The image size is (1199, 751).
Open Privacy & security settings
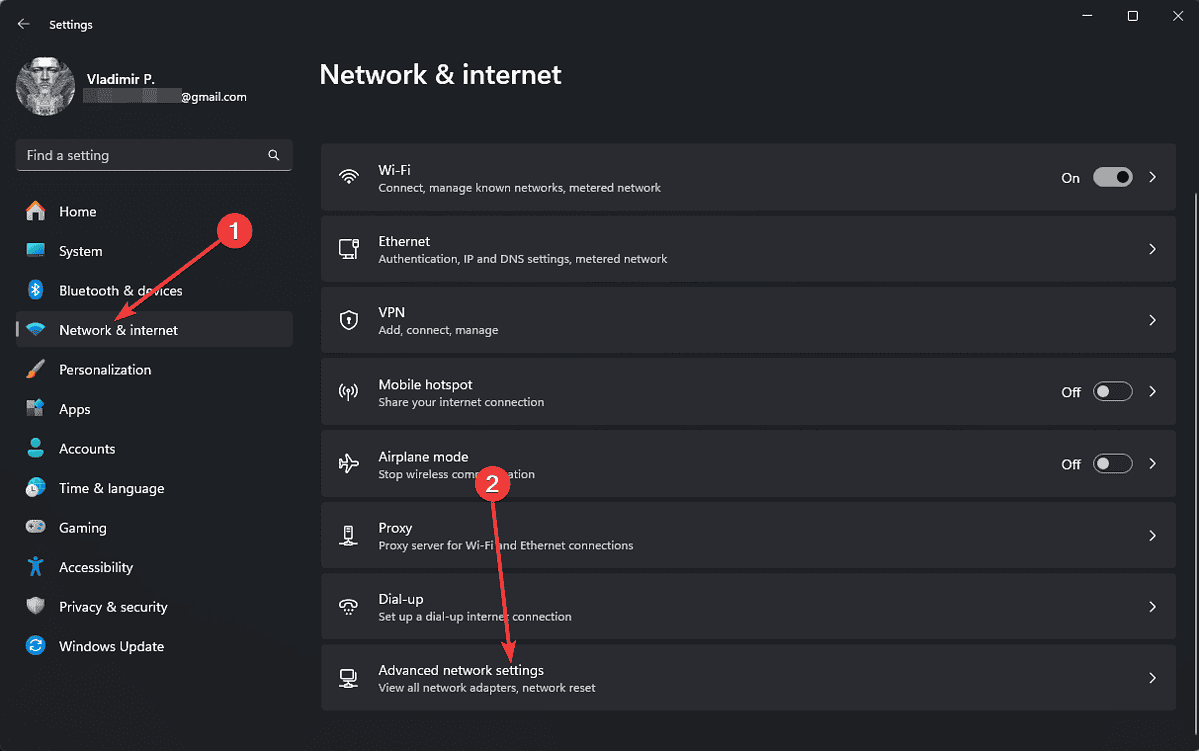[x=154, y=606]
